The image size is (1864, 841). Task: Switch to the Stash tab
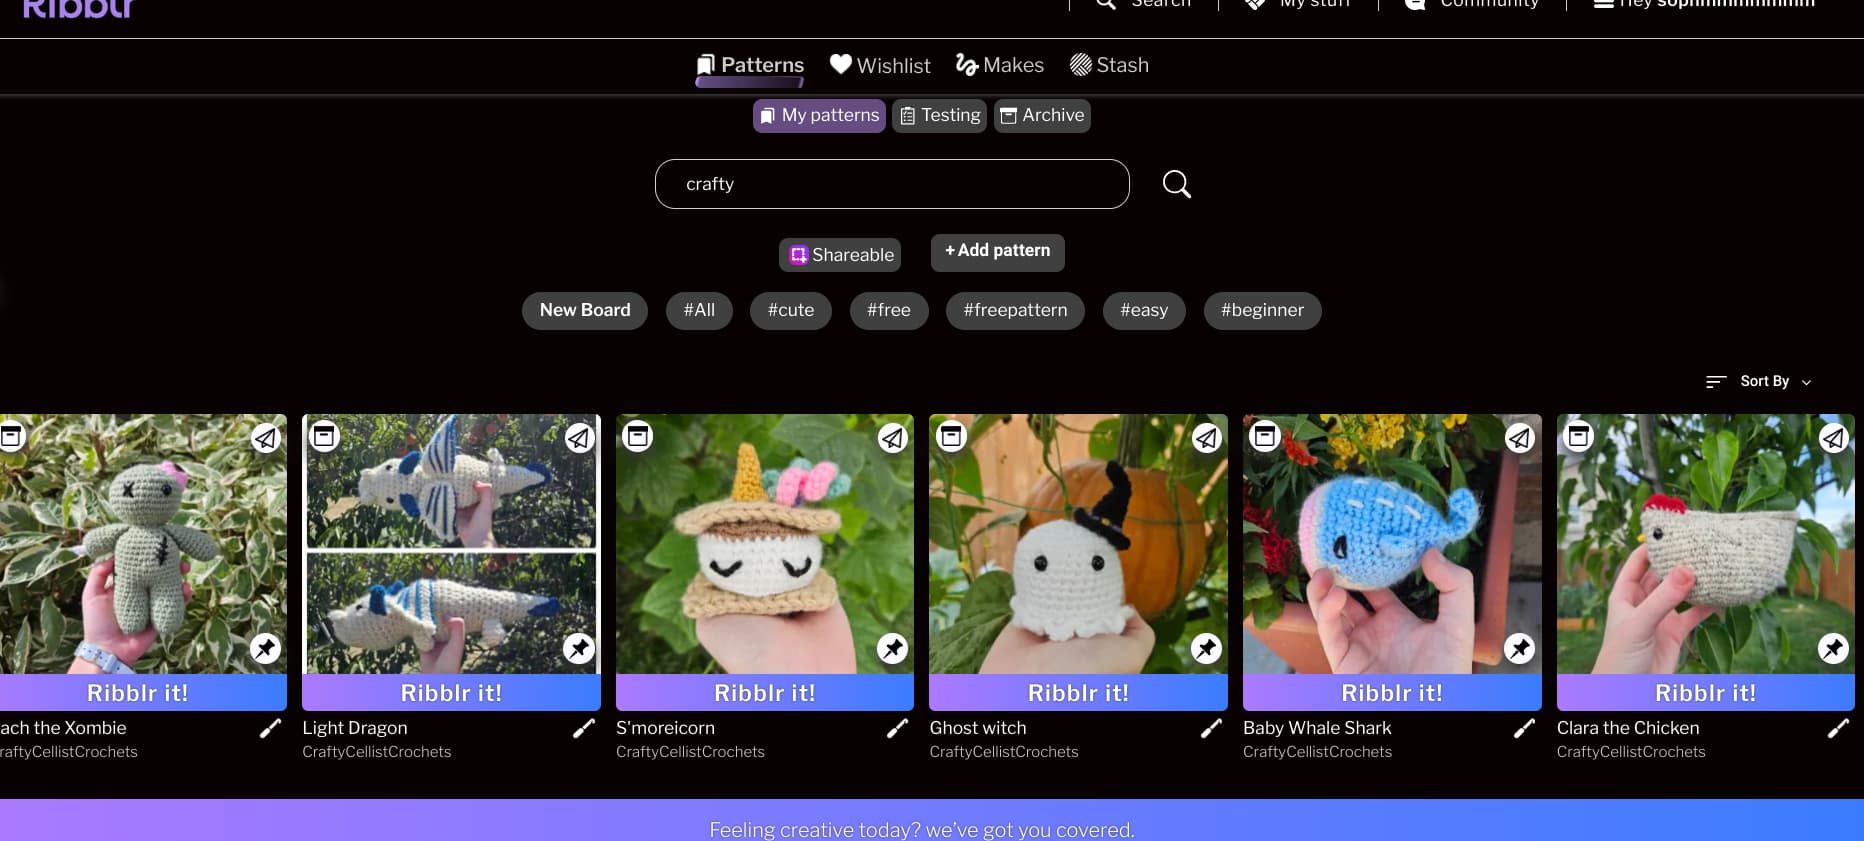[1109, 66]
